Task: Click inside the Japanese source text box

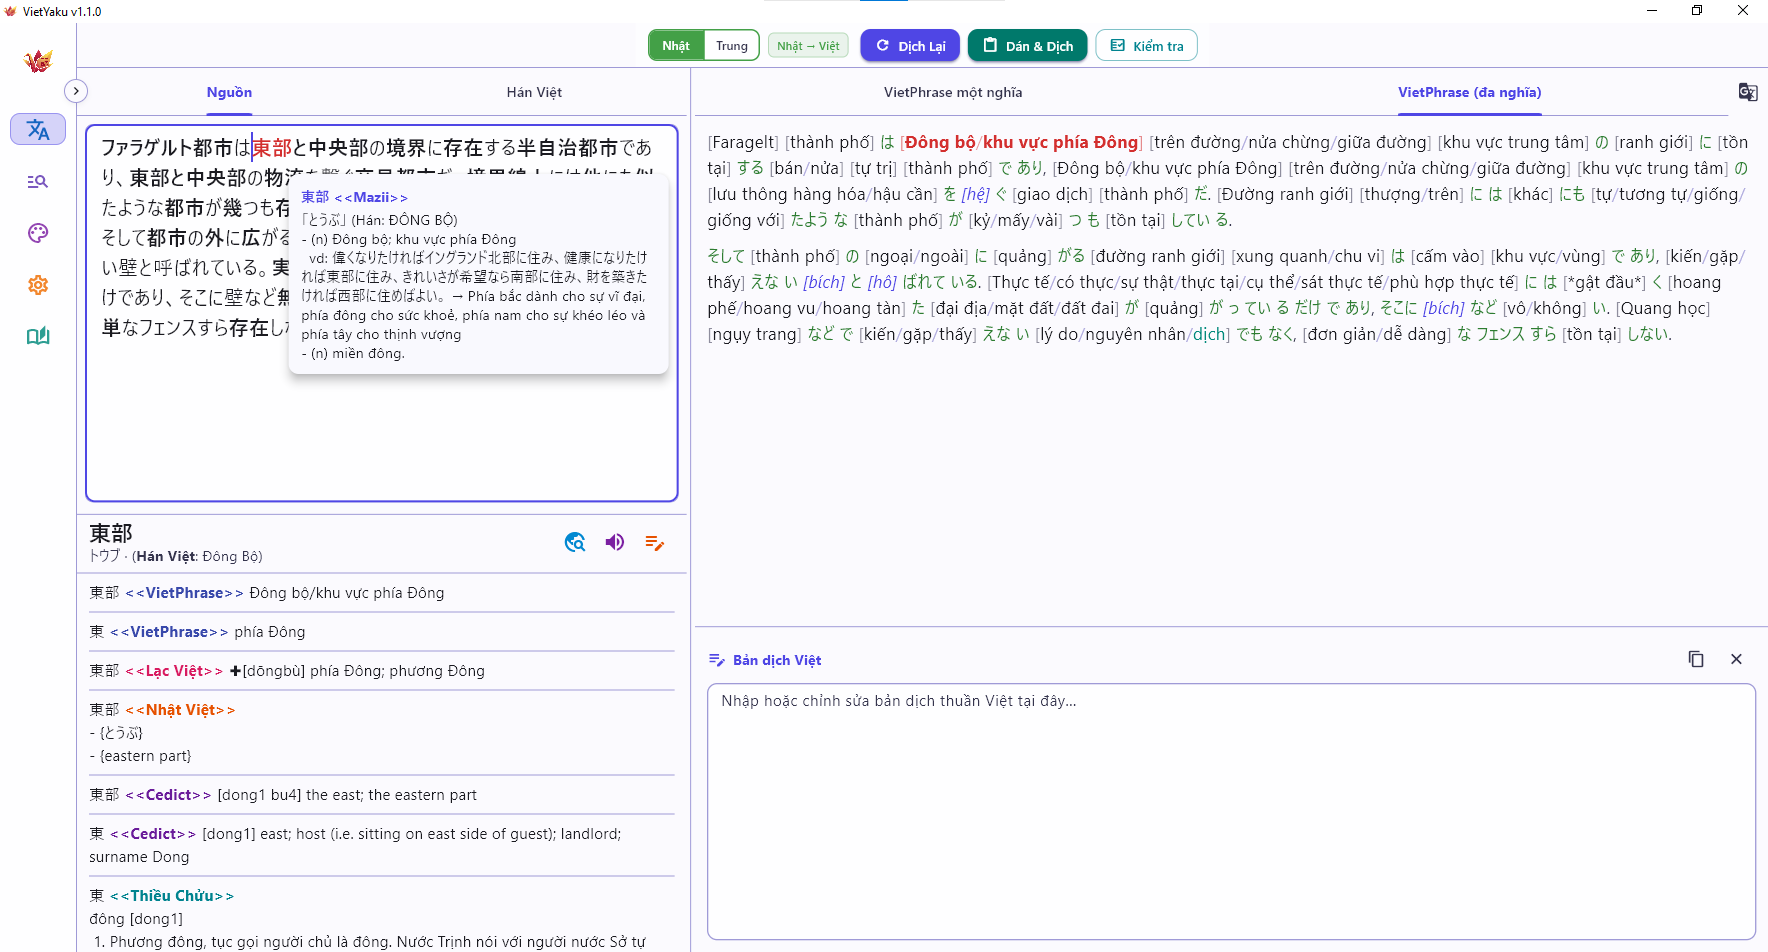Action: pyautogui.click(x=382, y=313)
